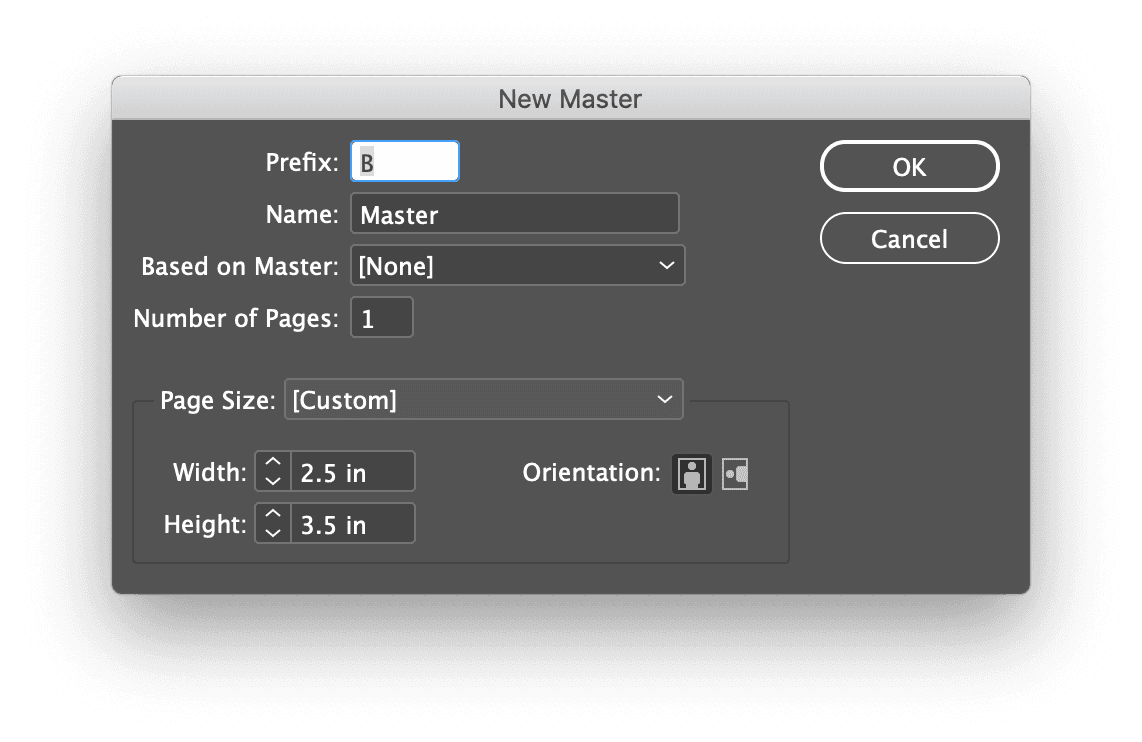Decrease Width with the down arrow
1142x742 pixels.
(273, 481)
